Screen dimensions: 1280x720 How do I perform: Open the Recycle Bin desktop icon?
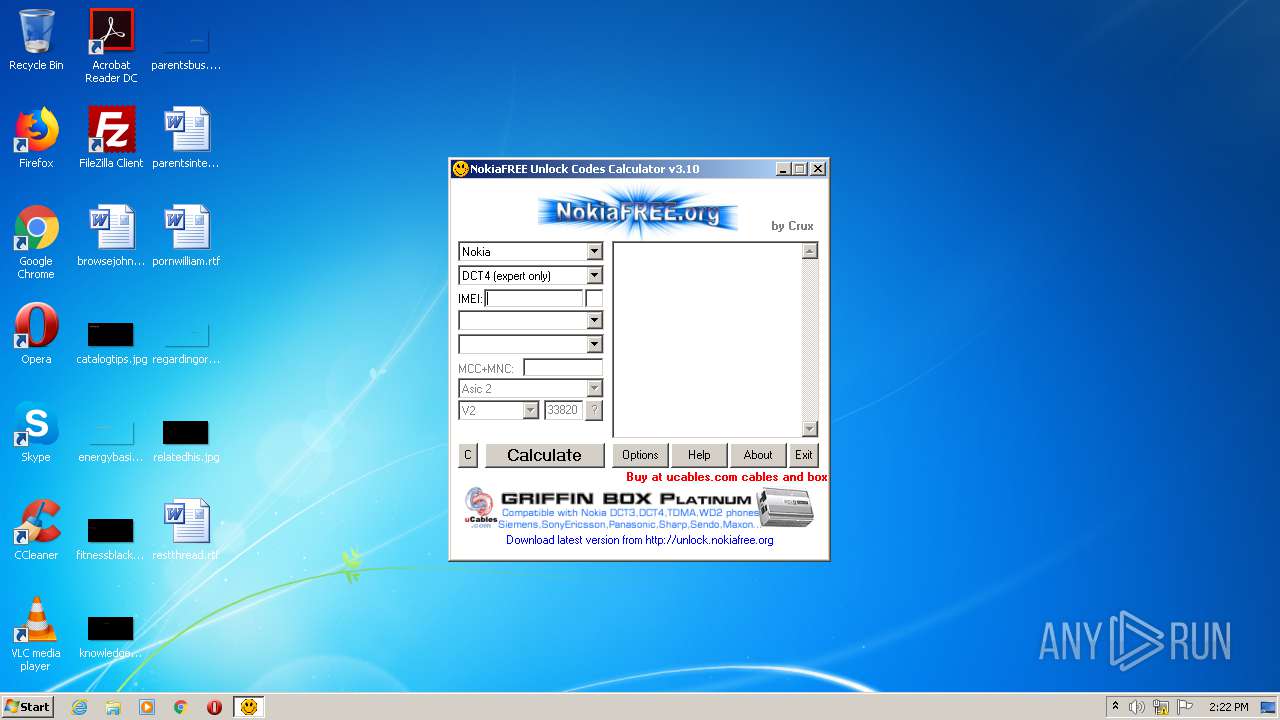coord(36,40)
